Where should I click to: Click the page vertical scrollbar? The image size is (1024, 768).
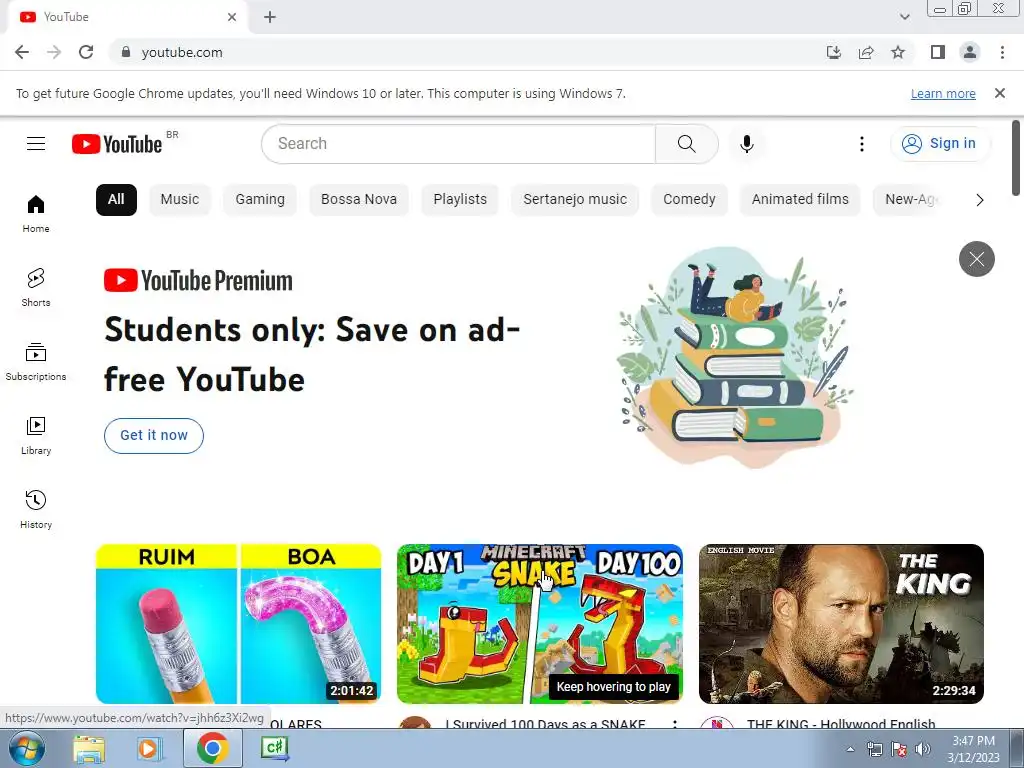click(x=1016, y=158)
